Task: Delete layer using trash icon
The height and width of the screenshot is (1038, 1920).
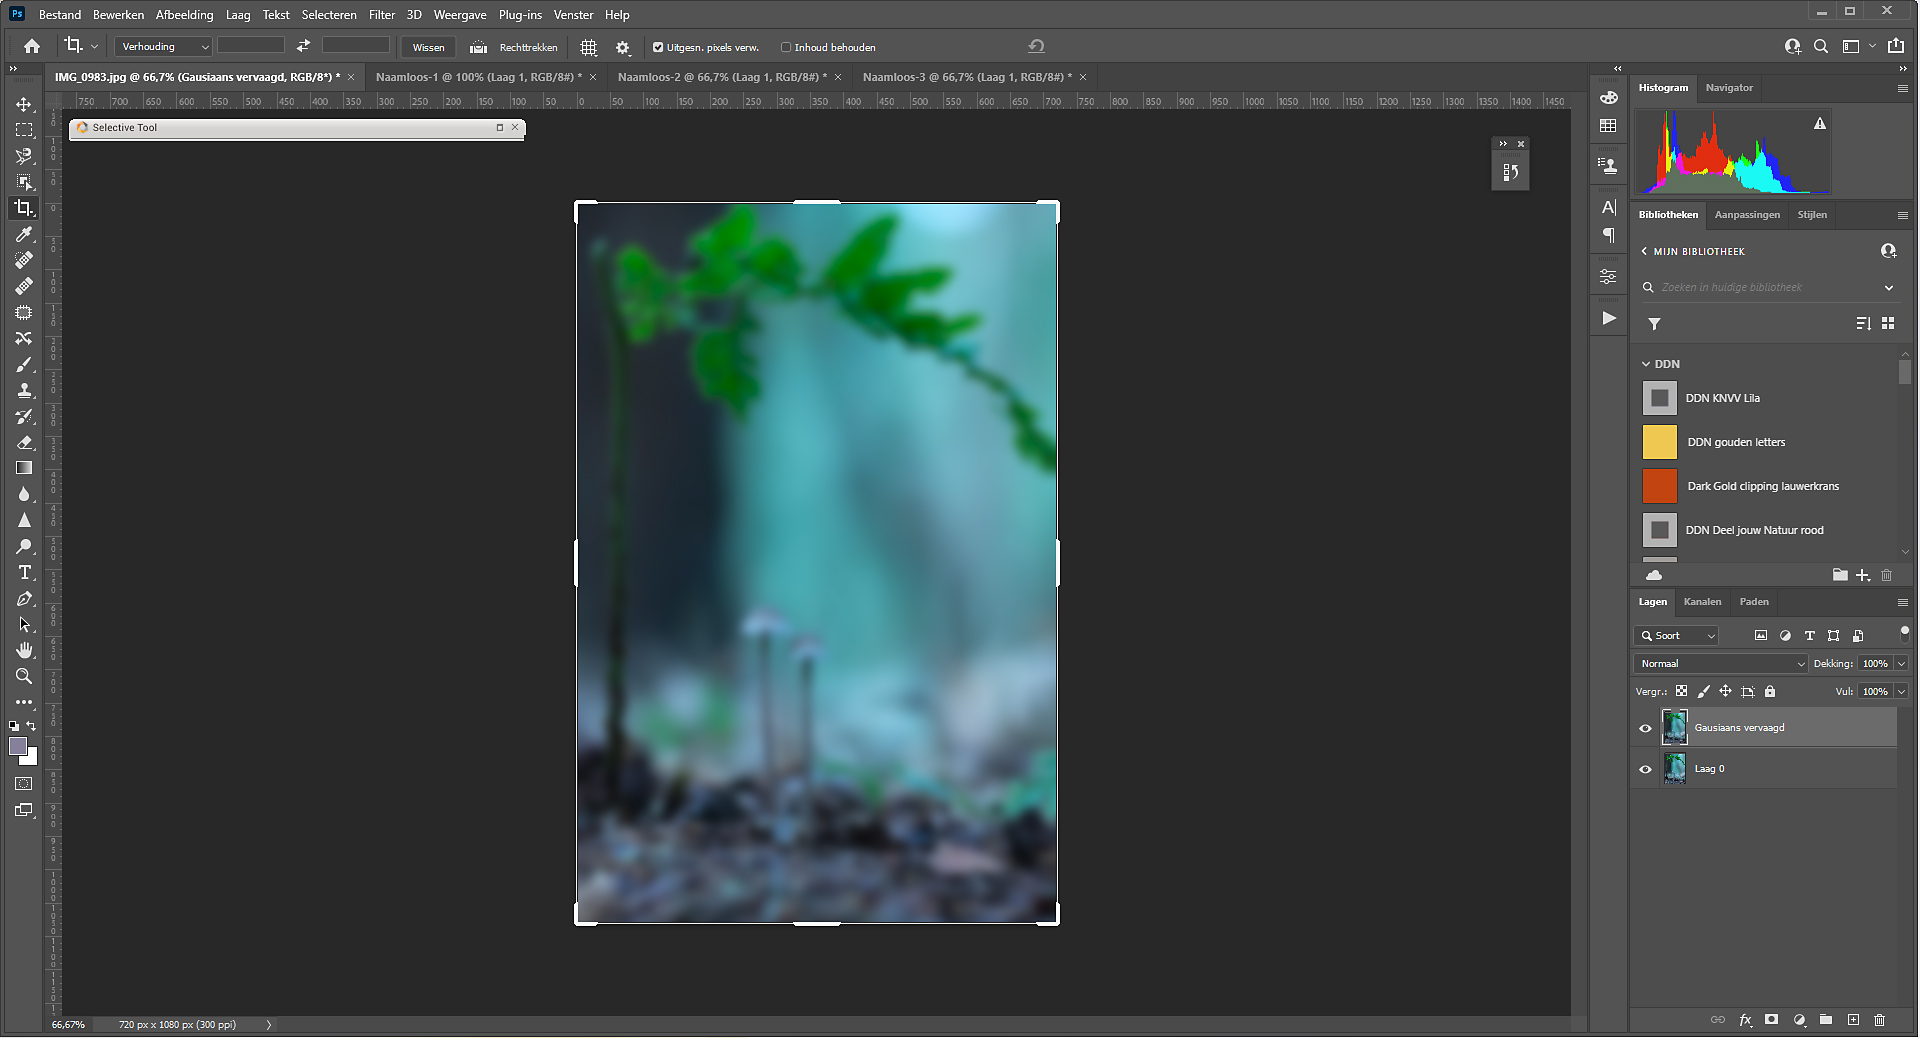Action: tap(1879, 1020)
